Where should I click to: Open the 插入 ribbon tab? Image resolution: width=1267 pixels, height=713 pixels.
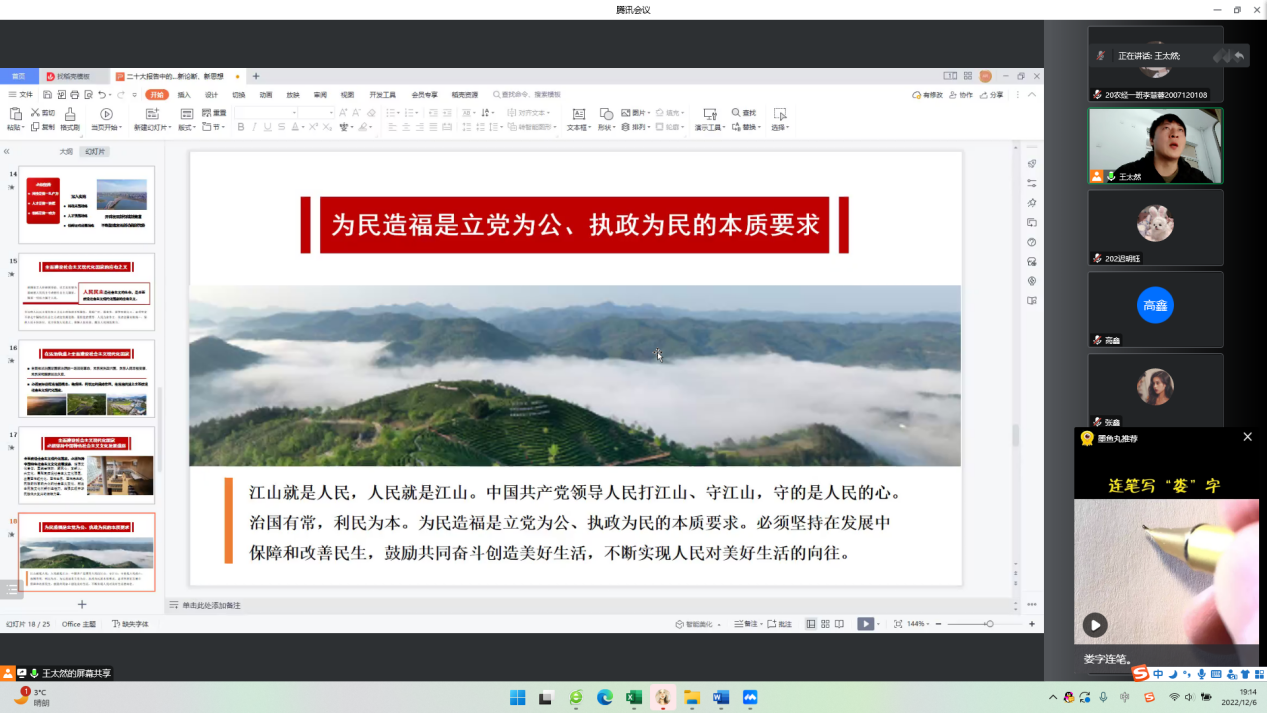[x=184, y=95]
